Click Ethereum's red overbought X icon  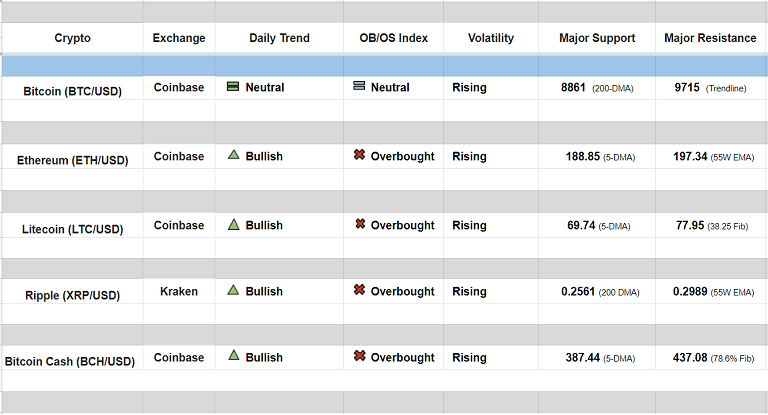click(359, 155)
